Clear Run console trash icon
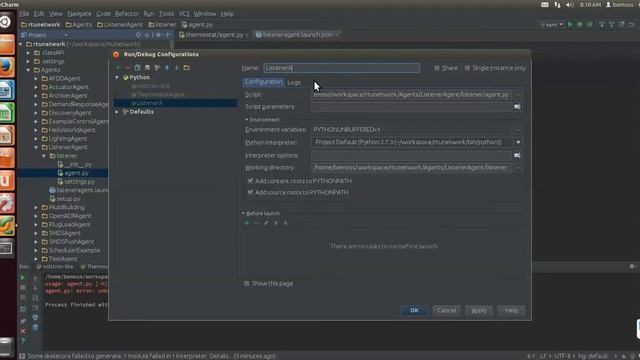This screenshot has height=360, width=640. point(36,327)
